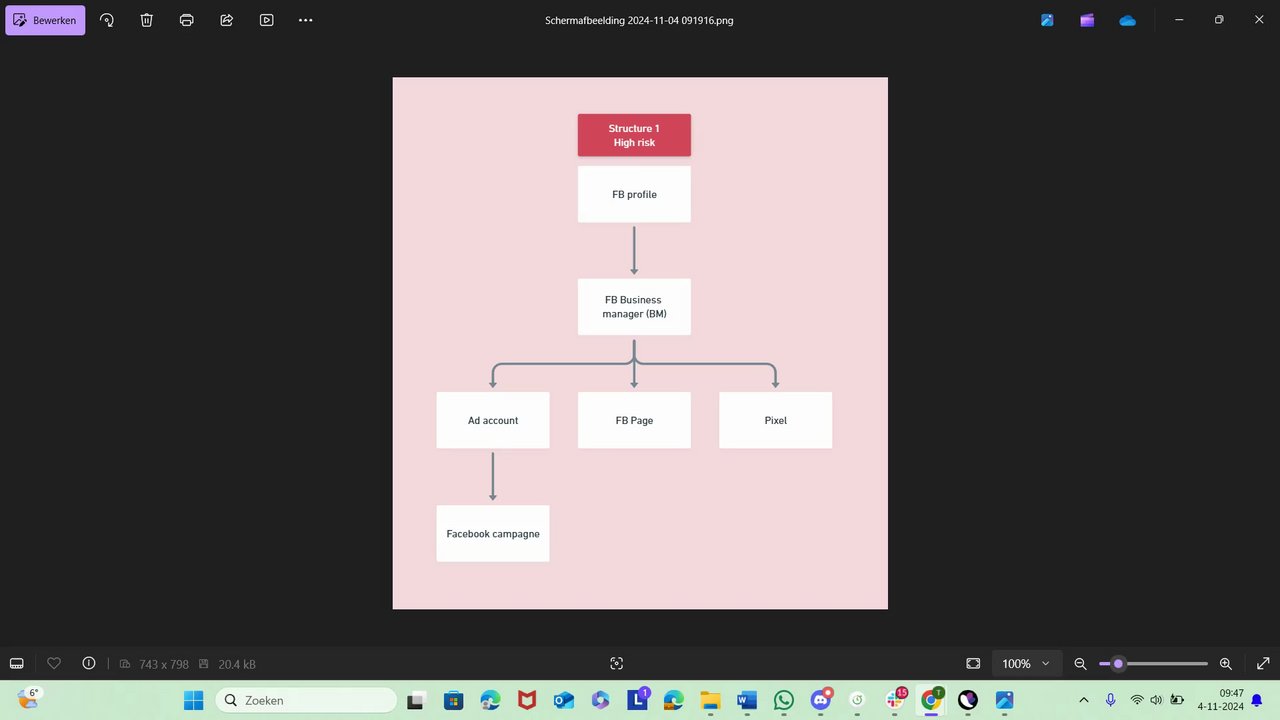Click the Zoeken taskbar search box
Image resolution: width=1280 pixels, height=720 pixels.
(306, 700)
